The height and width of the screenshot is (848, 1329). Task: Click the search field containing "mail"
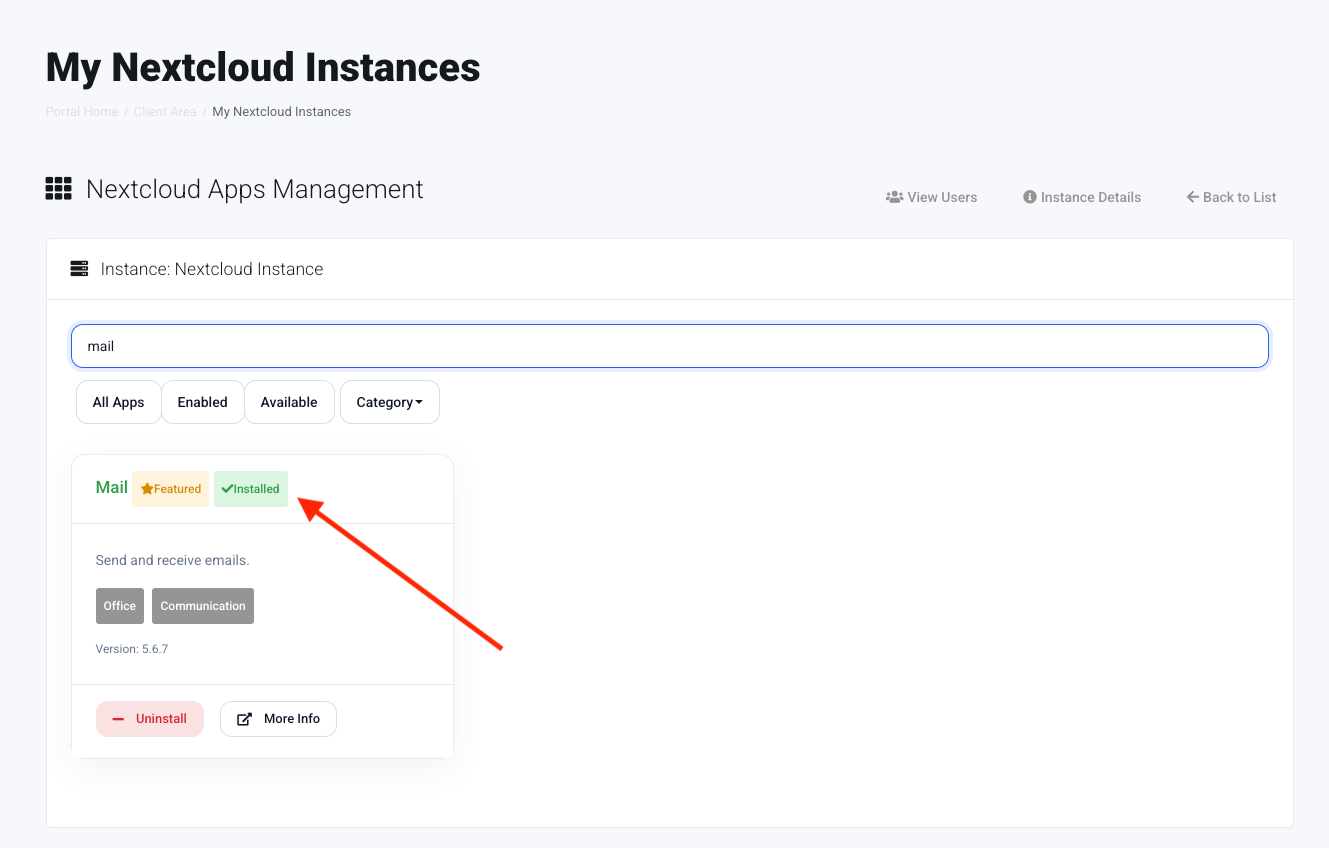click(670, 346)
